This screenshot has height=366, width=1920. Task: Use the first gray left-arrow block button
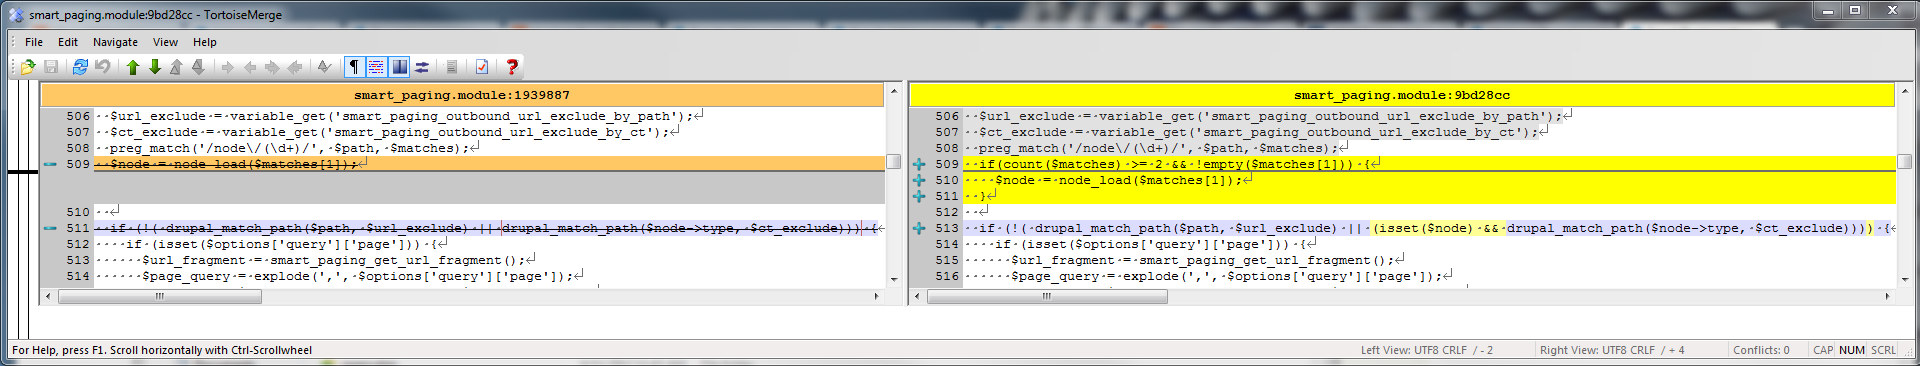pyautogui.click(x=250, y=67)
